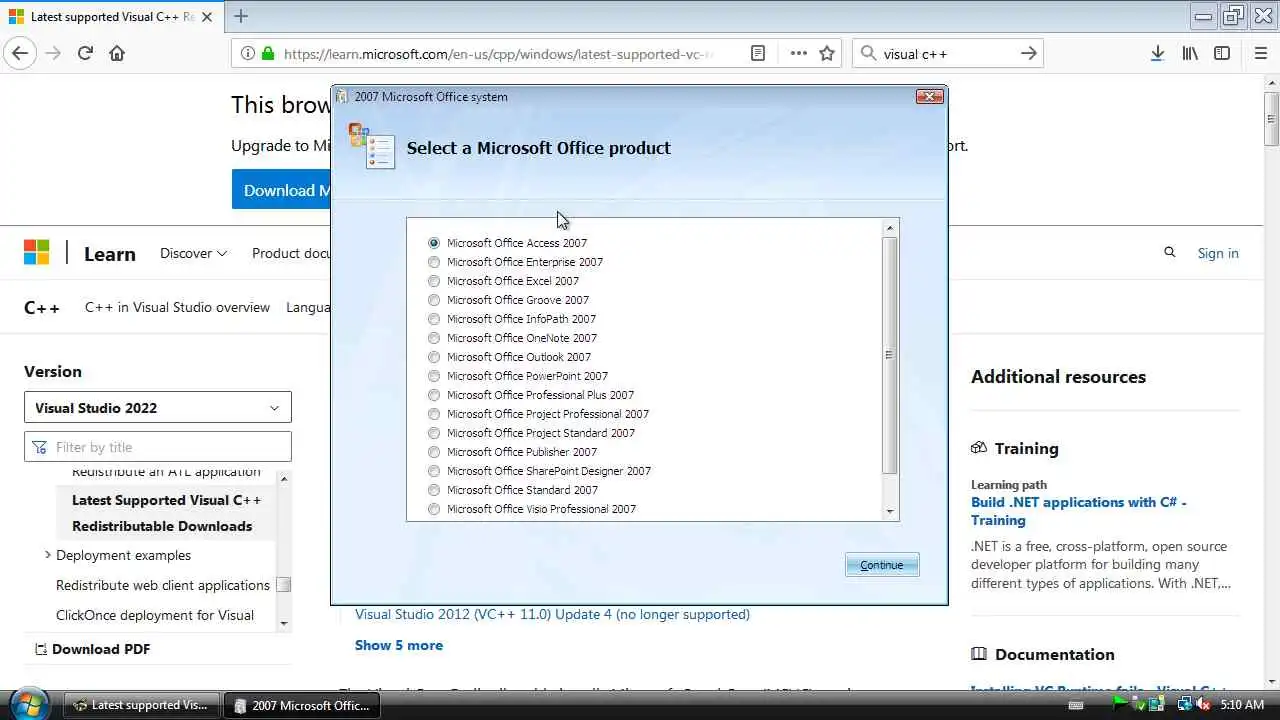Screen dimensions: 1280x720
Task: Click the Microsoft logo on Learn page
Action: 37,253
